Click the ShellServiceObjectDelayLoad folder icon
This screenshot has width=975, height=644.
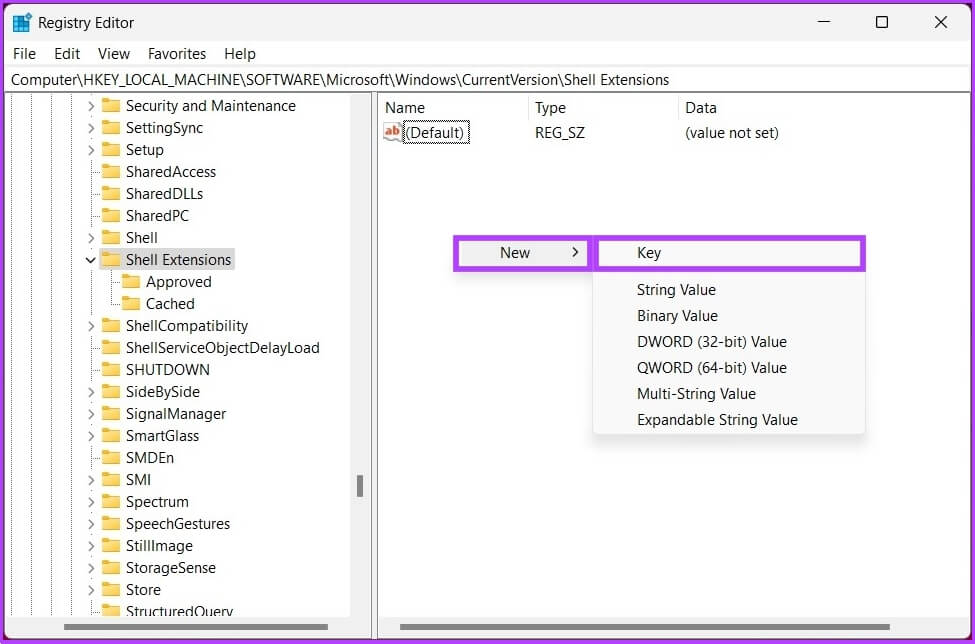[111, 347]
